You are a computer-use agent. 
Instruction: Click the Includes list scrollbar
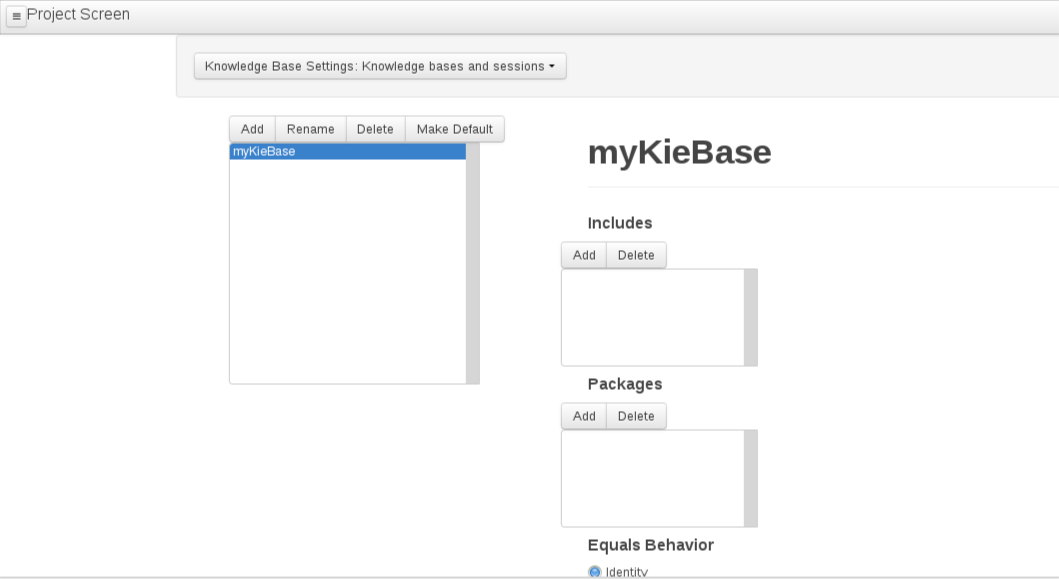(751, 318)
